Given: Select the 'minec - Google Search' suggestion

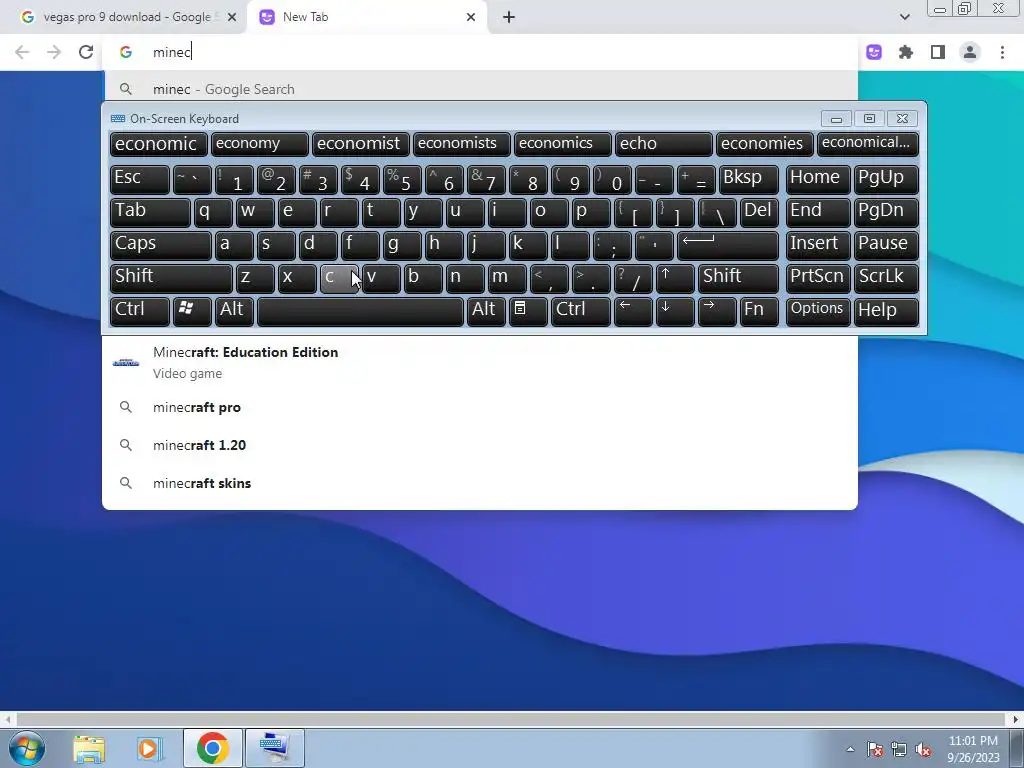Looking at the screenshot, I should [480, 89].
